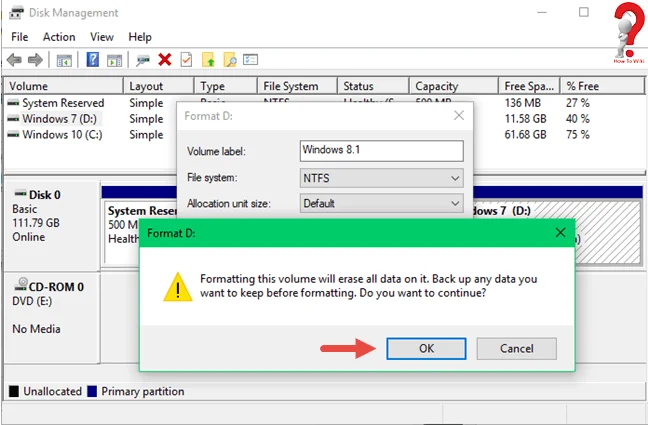648x425 pixels.
Task: Click the 61.68 GB free space cell
Action: click(525, 134)
